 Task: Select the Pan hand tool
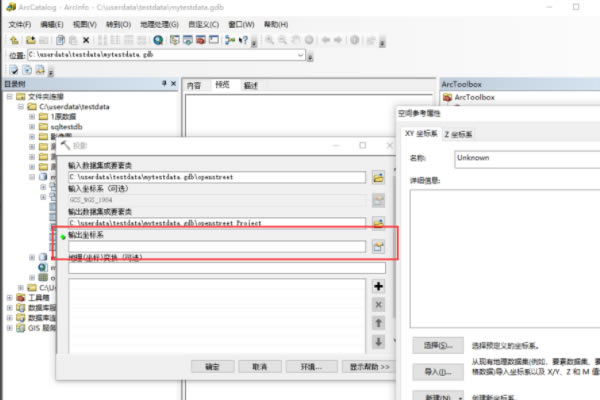tap(296, 40)
